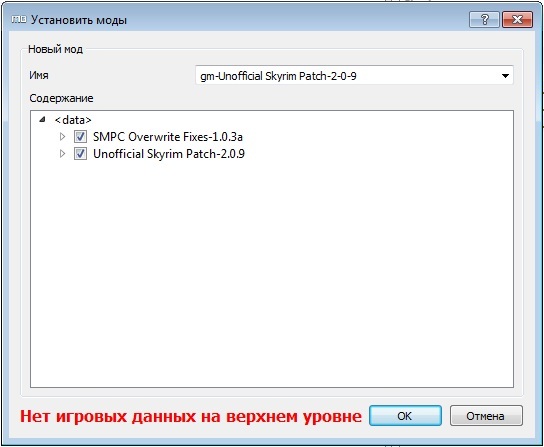Open the question mark help button
This screenshot has width=544, height=447.
(484, 19)
